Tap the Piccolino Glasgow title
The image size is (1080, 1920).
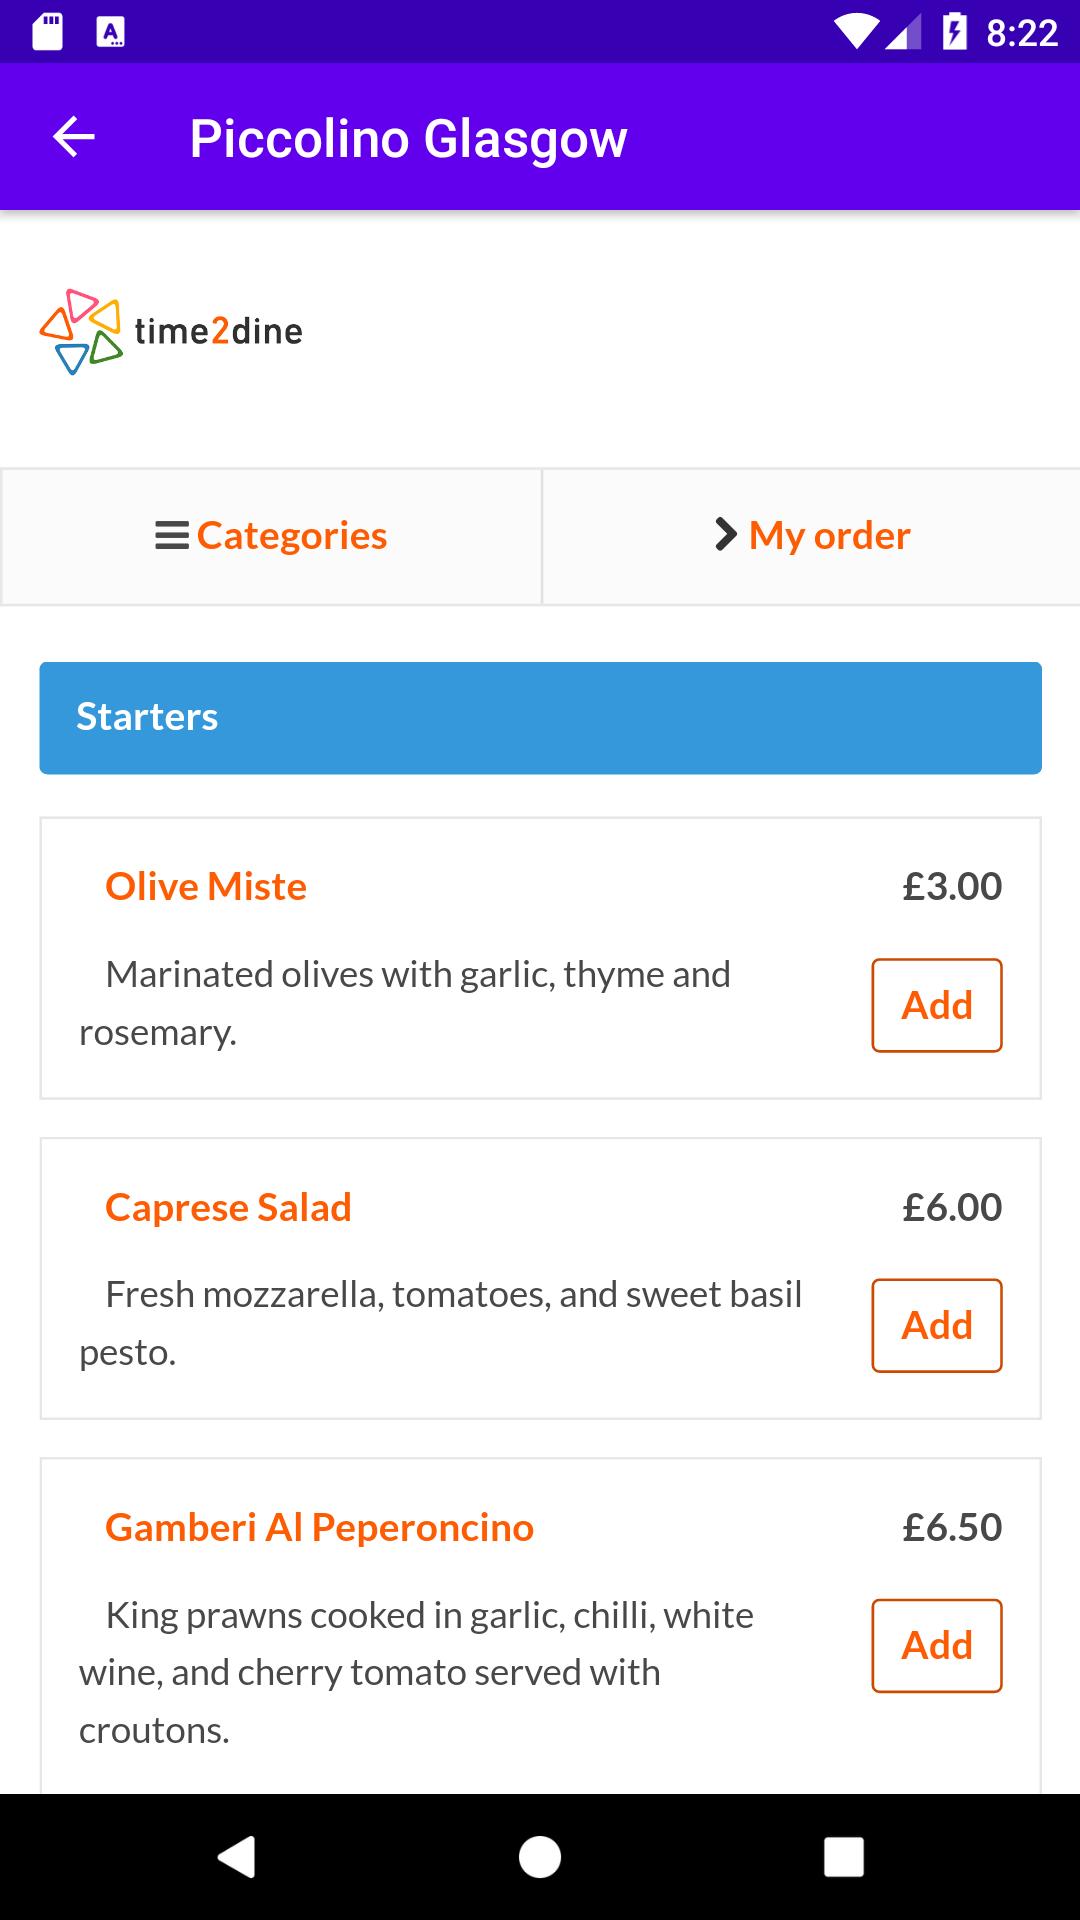pos(408,139)
